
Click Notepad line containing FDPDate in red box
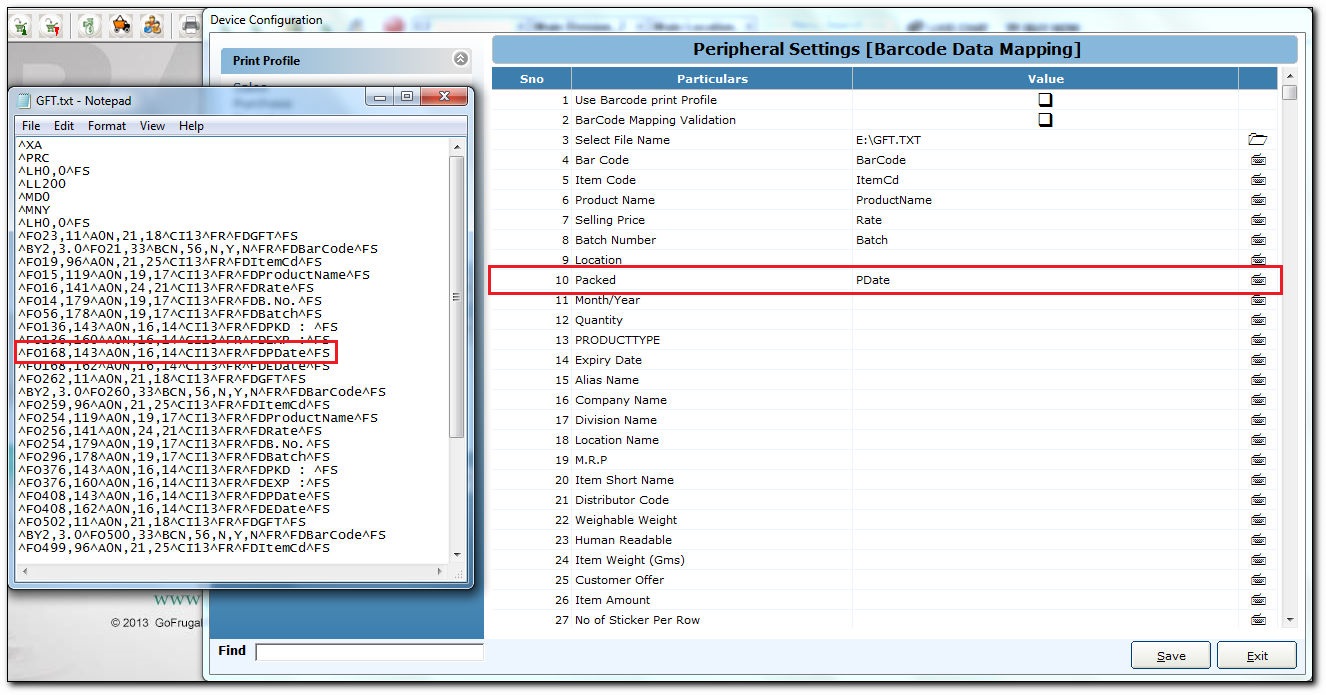click(x=175, y=353)
